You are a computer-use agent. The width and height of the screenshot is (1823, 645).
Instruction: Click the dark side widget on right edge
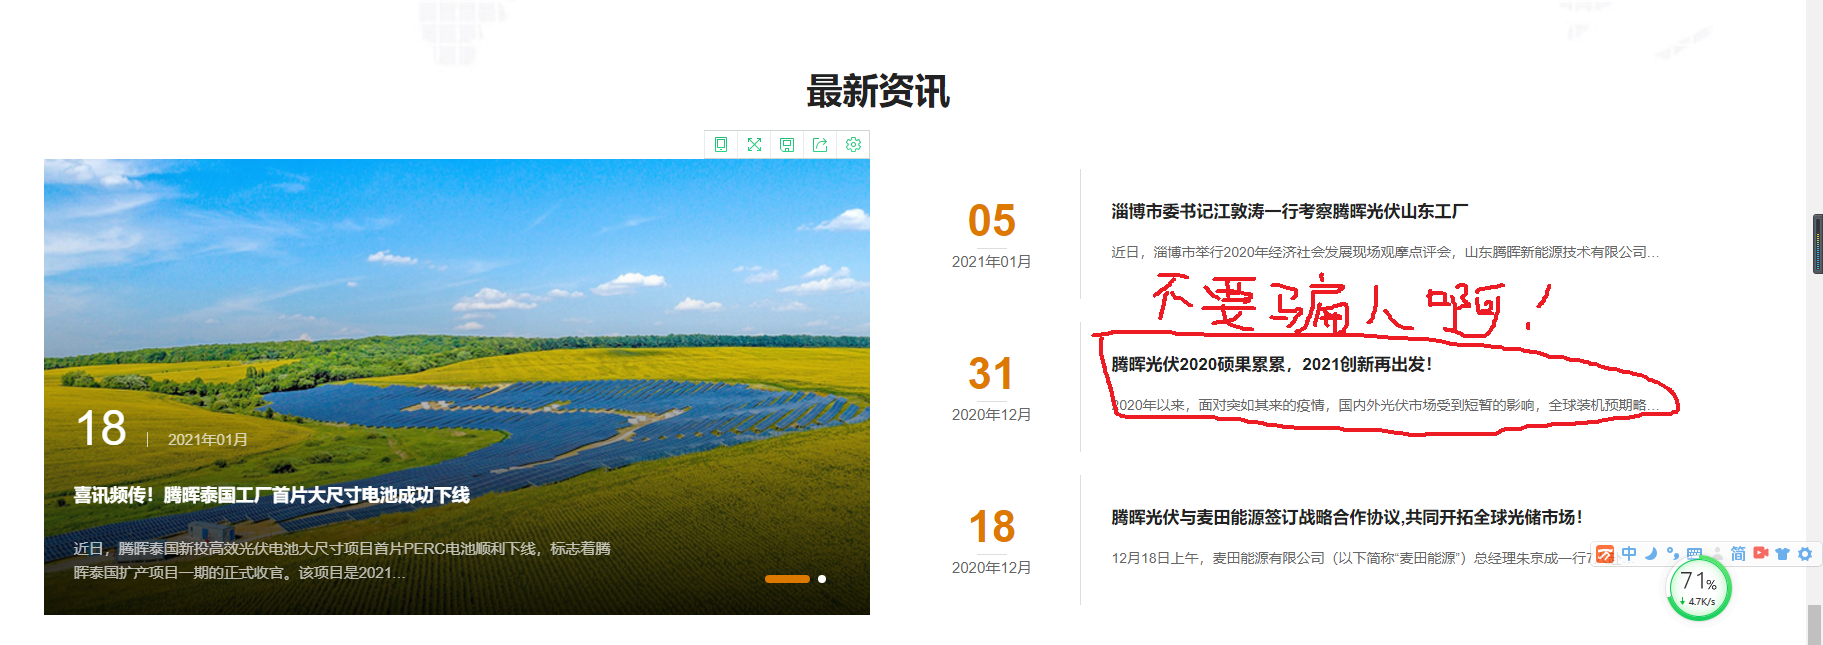(x=1817, y=243)
